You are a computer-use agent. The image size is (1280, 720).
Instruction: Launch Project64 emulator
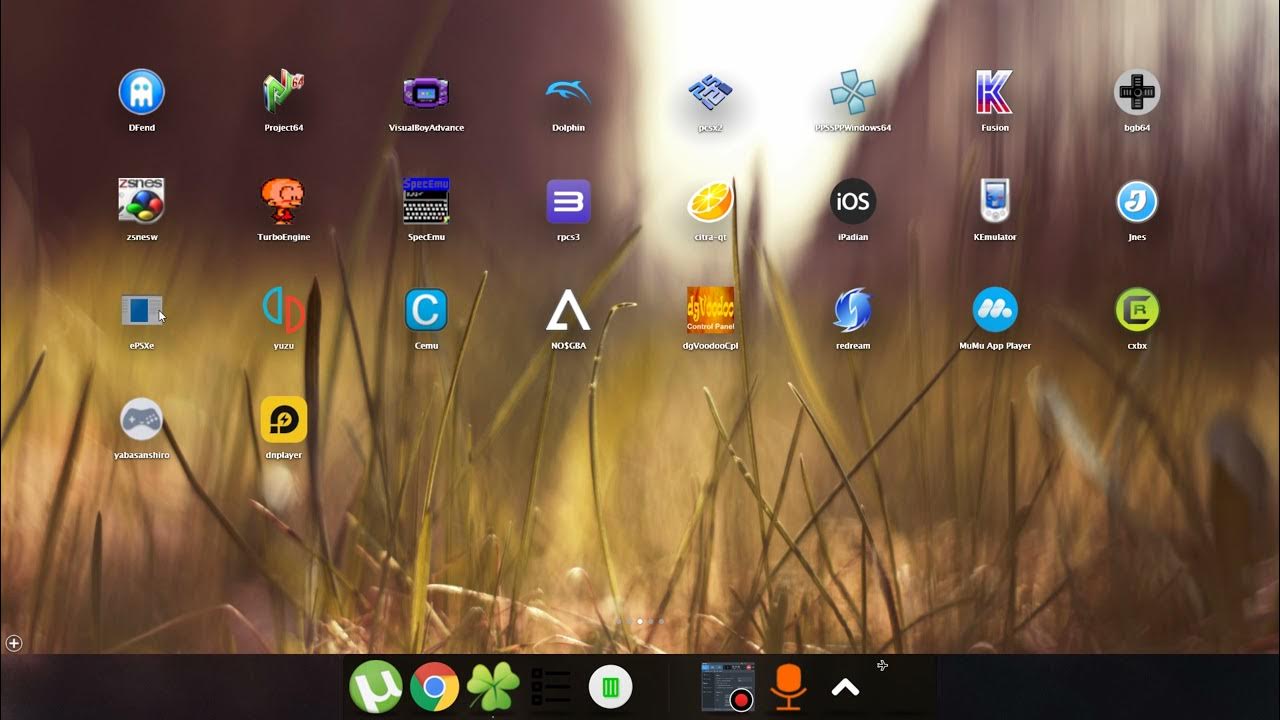[284, 92]
